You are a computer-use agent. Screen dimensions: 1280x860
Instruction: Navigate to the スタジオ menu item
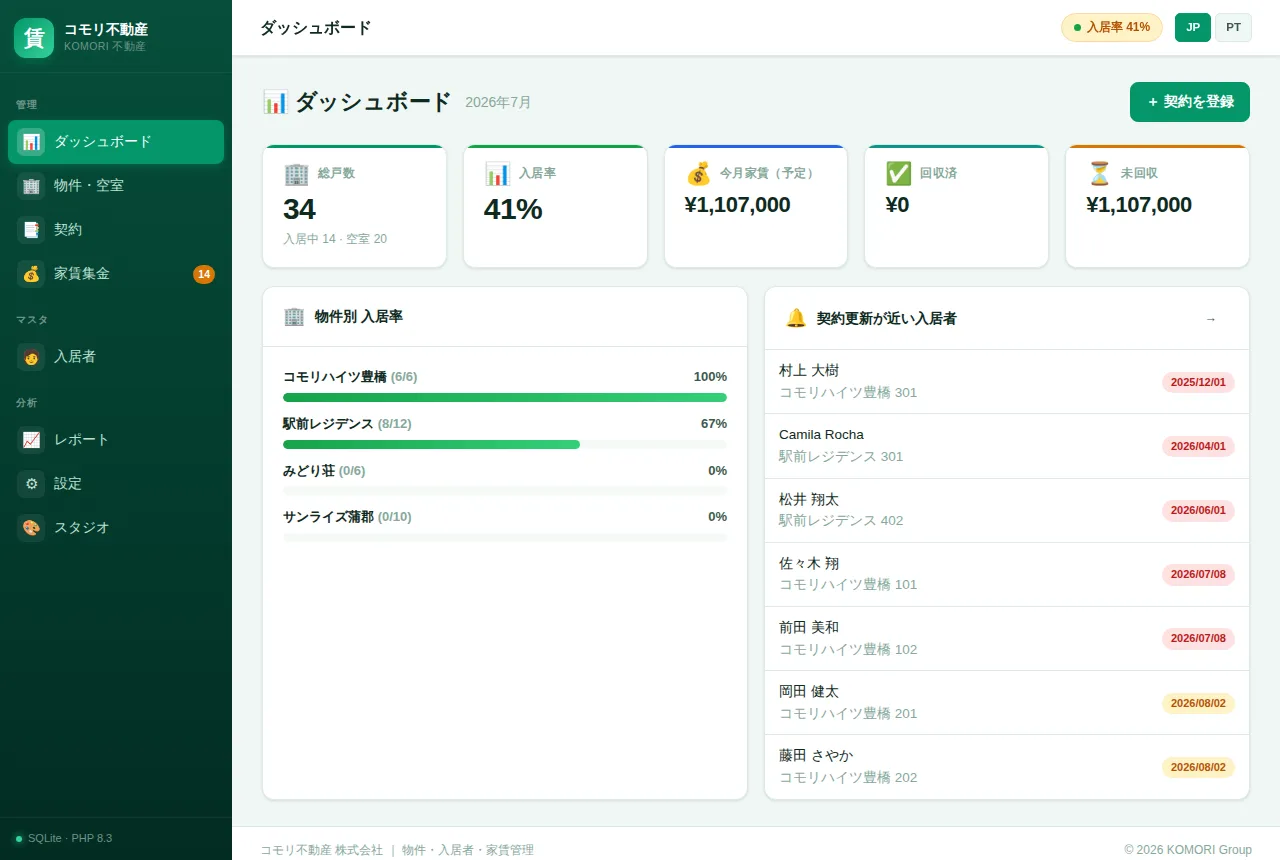point(116,528)
